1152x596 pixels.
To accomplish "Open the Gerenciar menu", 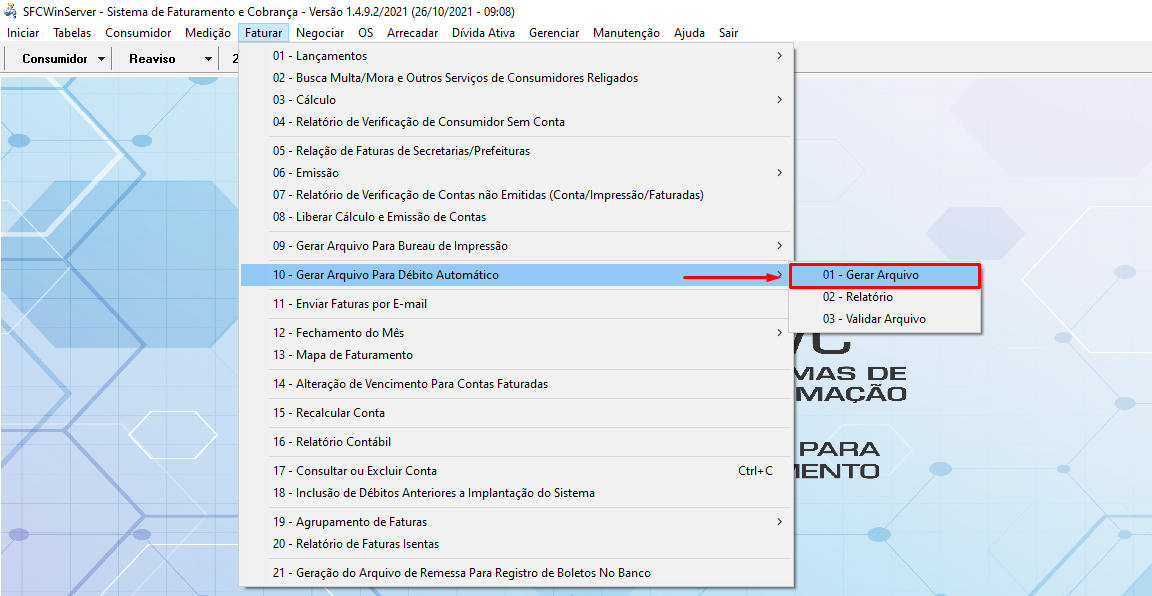I will click(x=554, y=33).
